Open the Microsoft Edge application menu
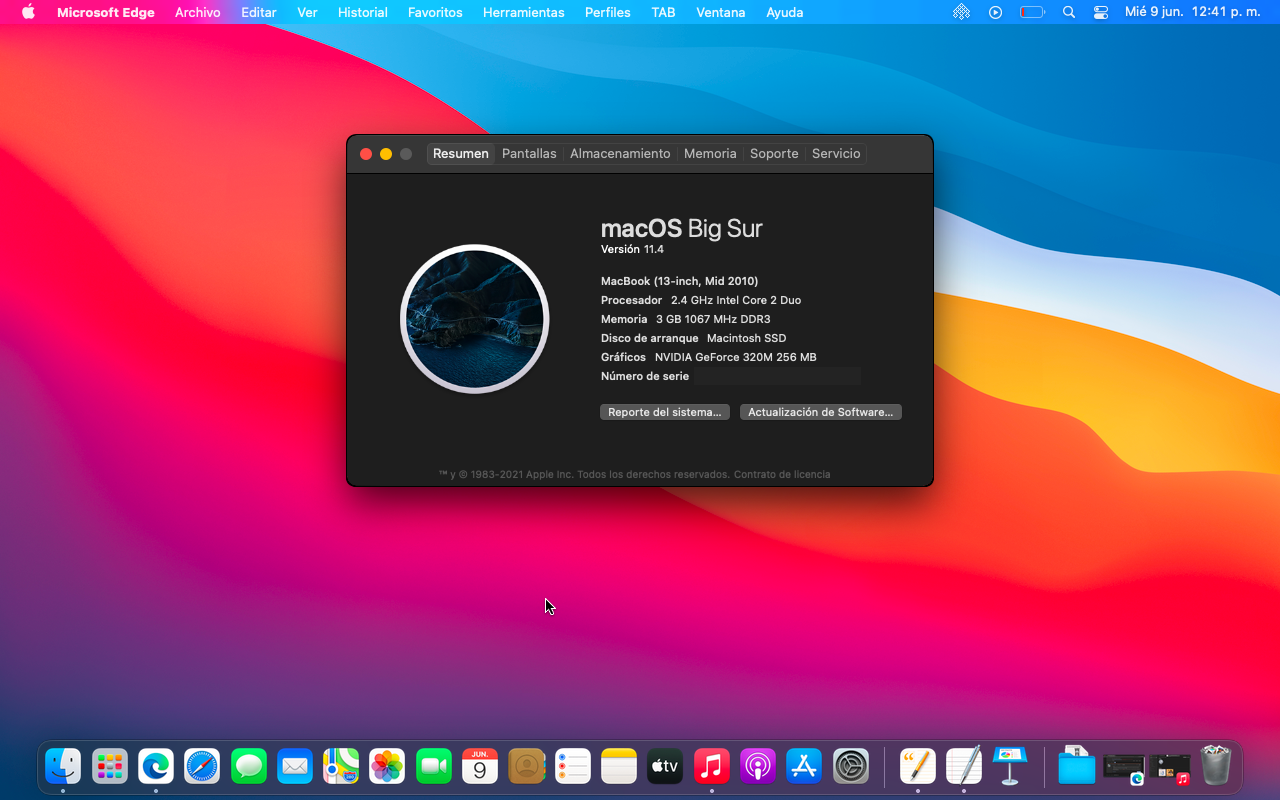This screenshot has height=800, width=1280. 106,12
